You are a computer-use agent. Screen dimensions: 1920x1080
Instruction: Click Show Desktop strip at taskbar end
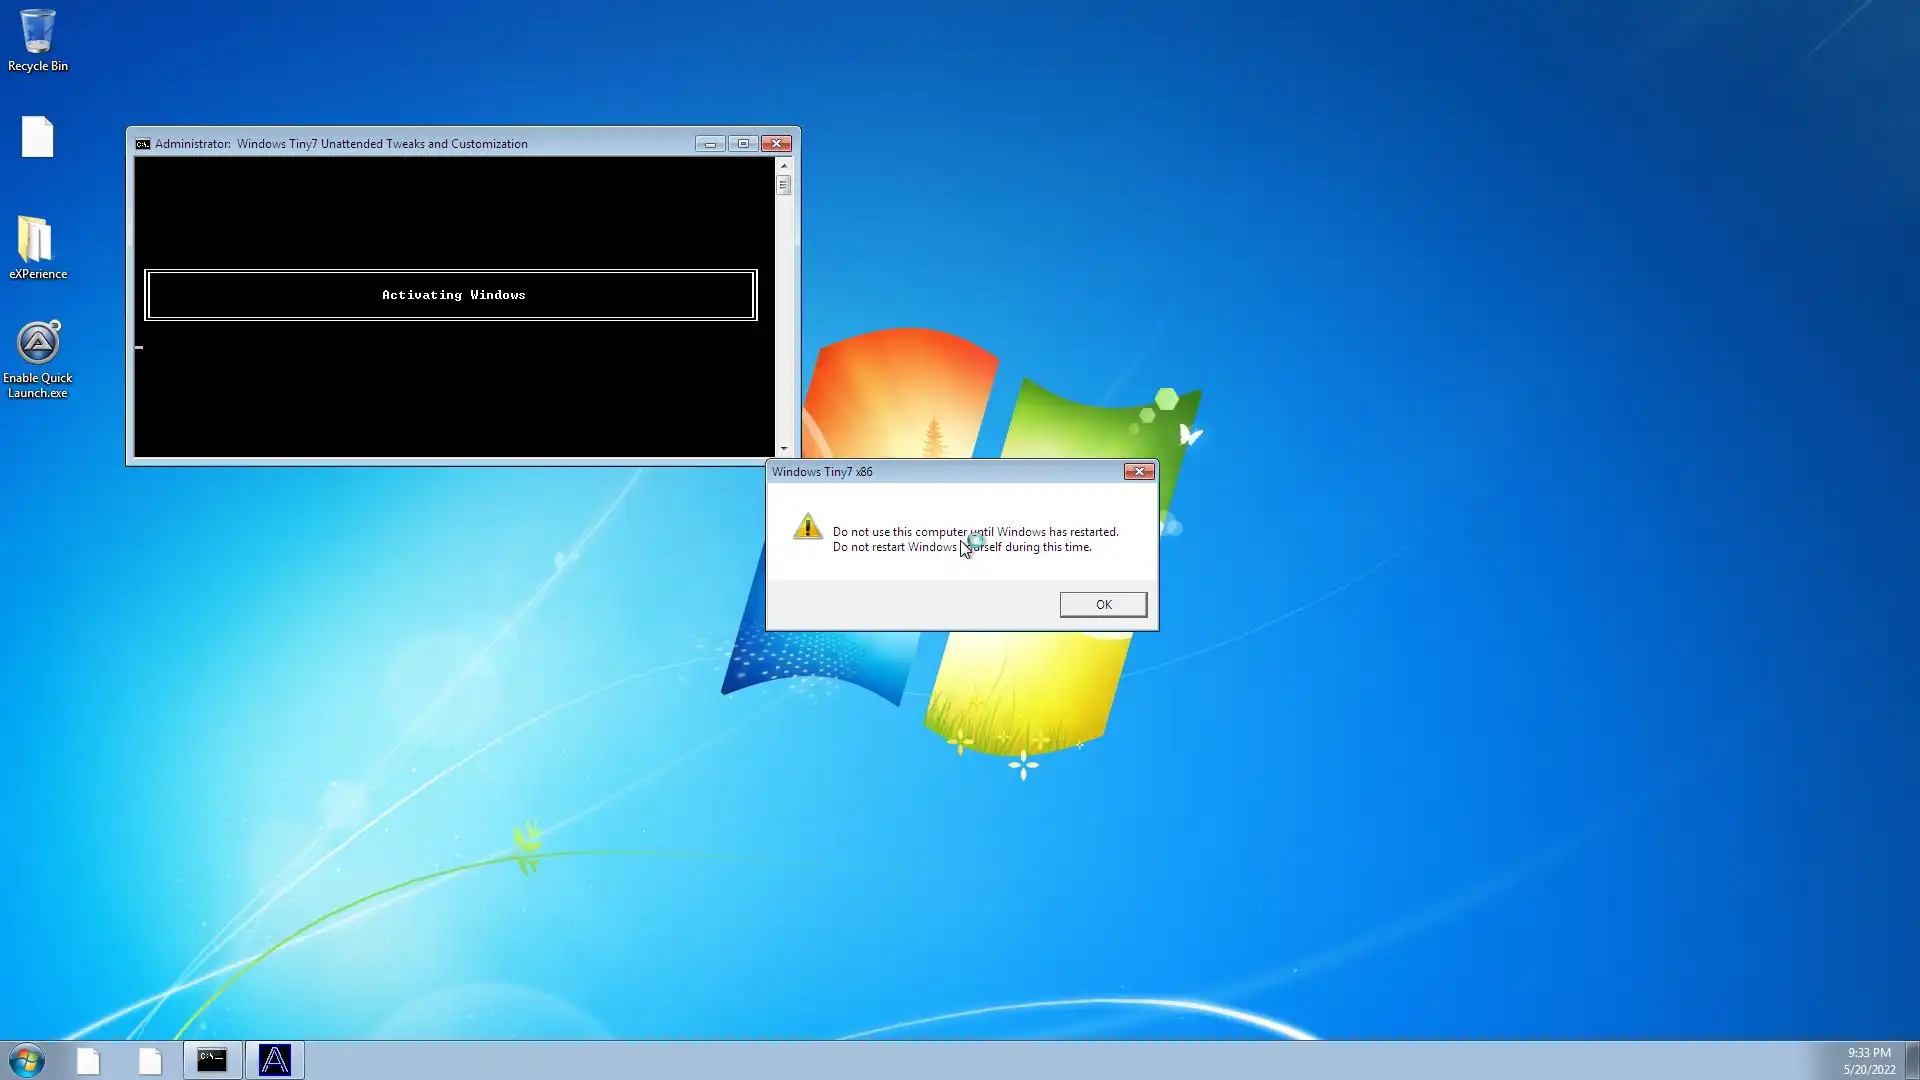pos(1912,1060)
